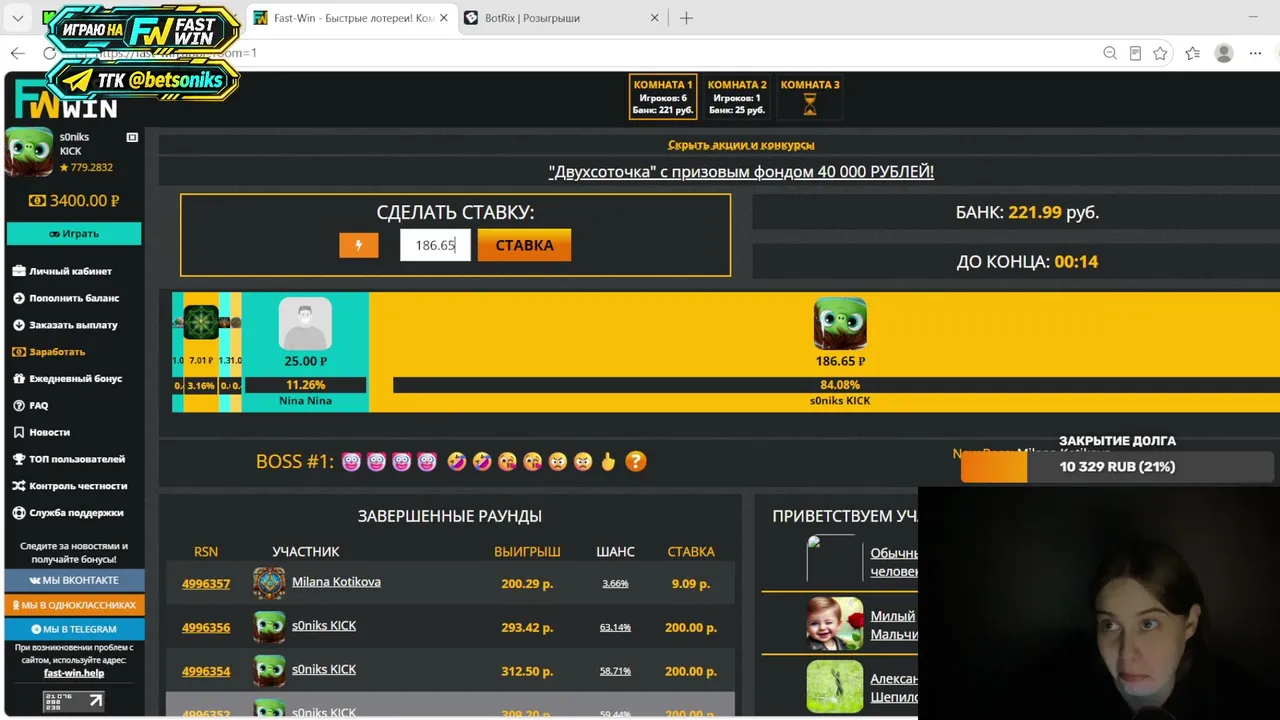The image size is (1280, 720).
Task: Click the 3400.00 ₽ balance display
Action: [x=74, y=201]
